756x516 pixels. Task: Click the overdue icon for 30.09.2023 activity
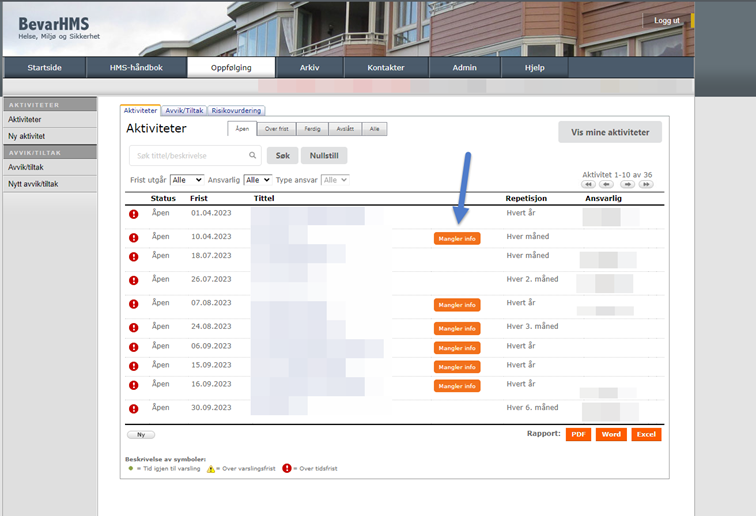[x=133, y=408]
